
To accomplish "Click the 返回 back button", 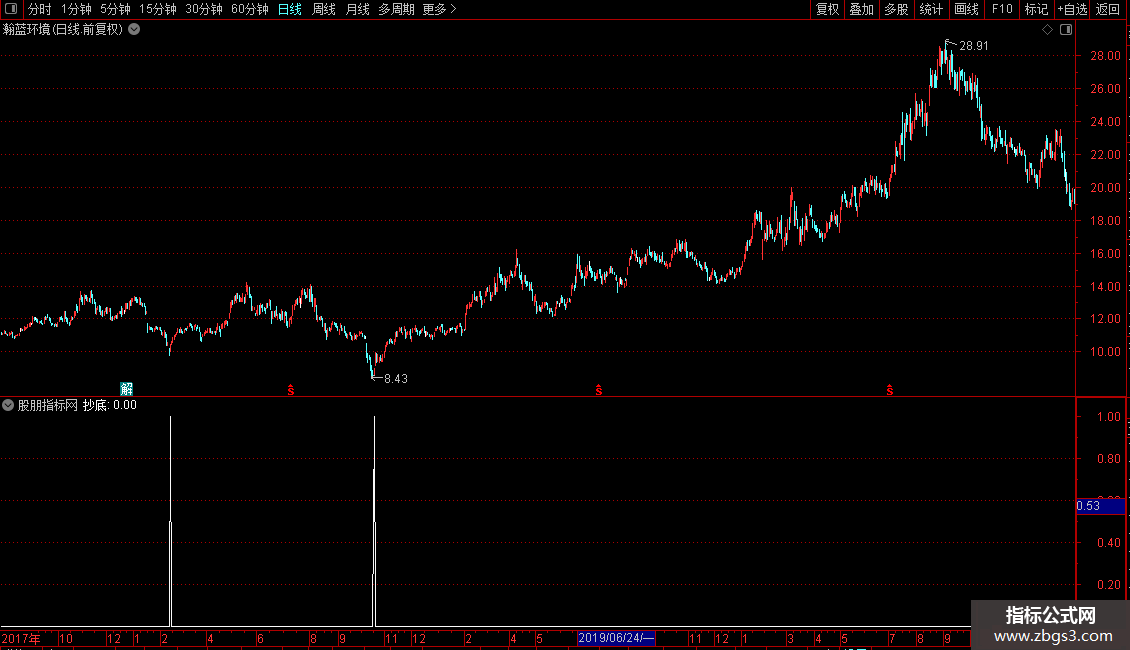I will [1108, 9].
